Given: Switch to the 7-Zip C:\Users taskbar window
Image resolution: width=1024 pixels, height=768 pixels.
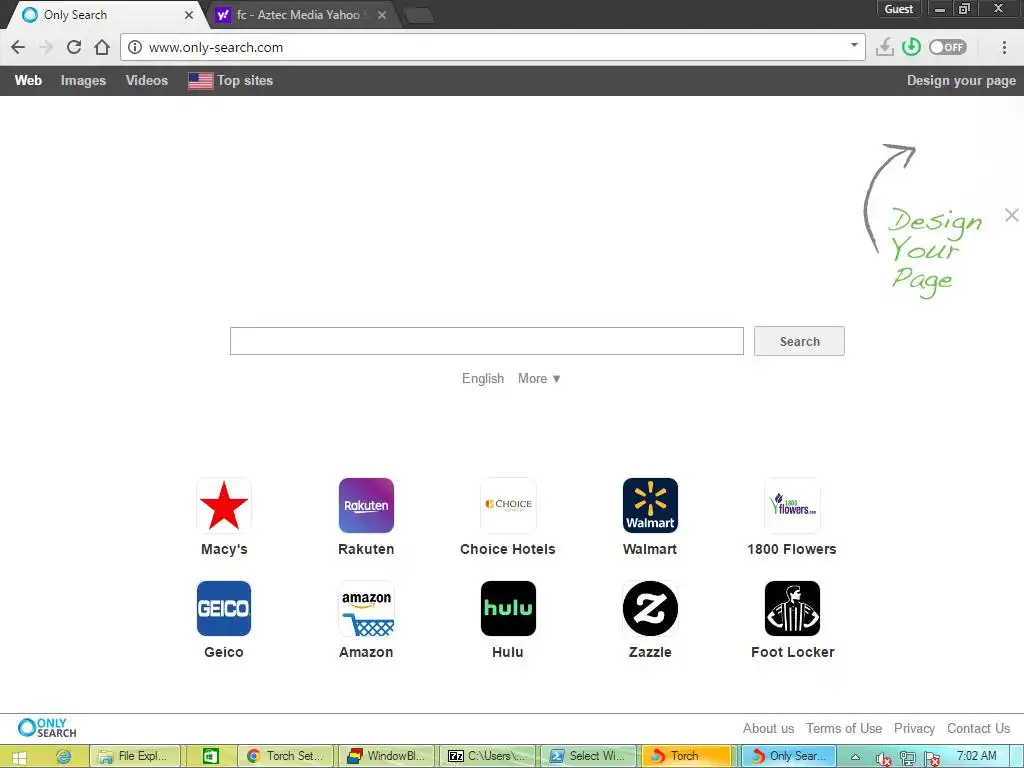Looking at the screenshot, I should point(488,756).
